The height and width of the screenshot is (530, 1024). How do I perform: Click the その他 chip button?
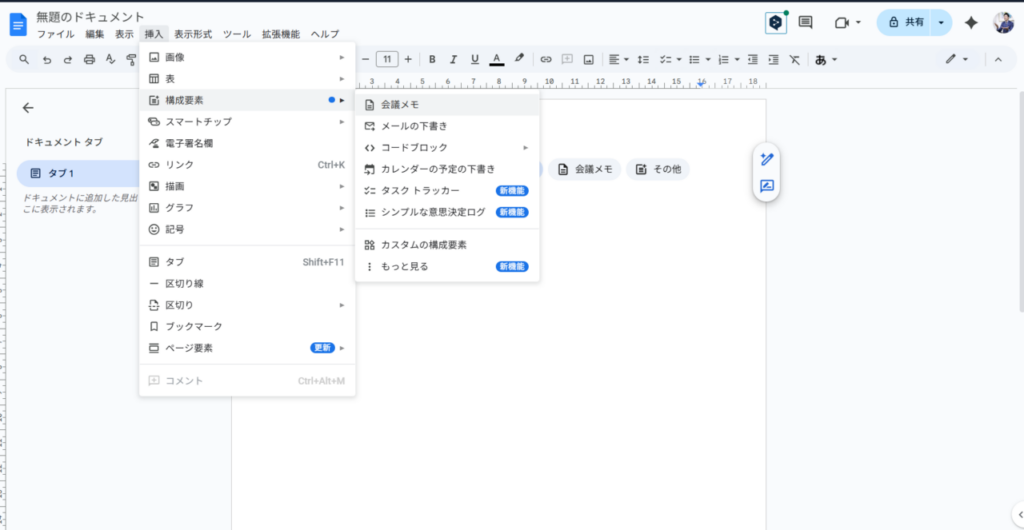point(658,169)
